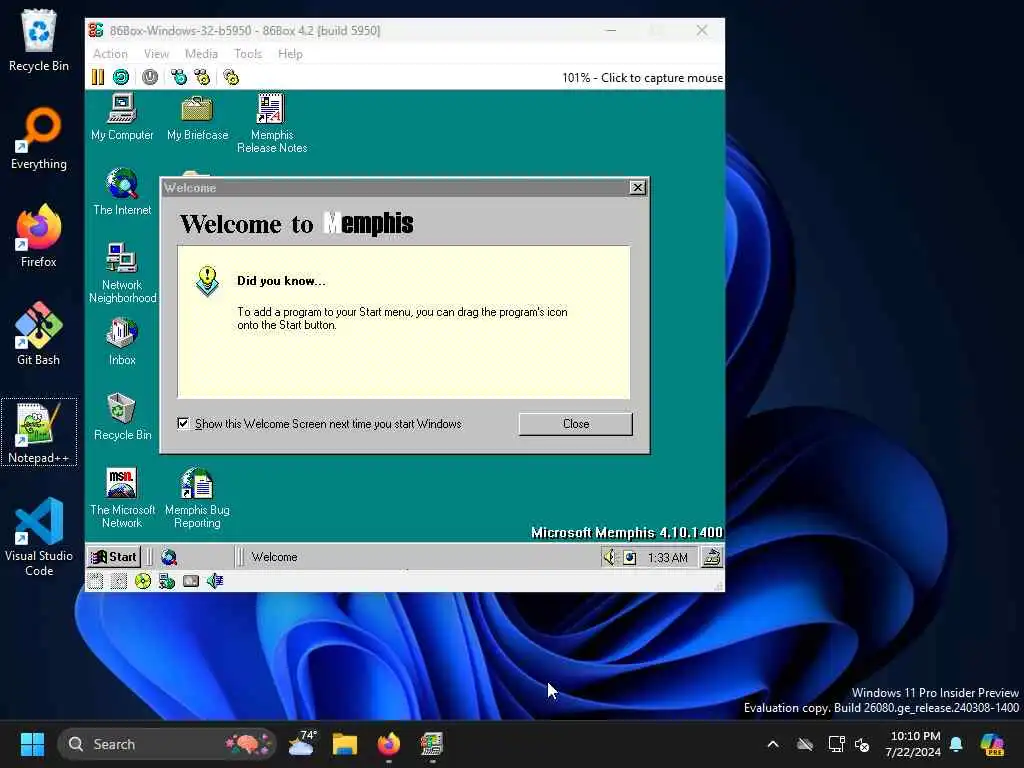Open Copilot Preview icon on taskbar
Screen dimensions: 1024x768
click(x=992, y=744)
